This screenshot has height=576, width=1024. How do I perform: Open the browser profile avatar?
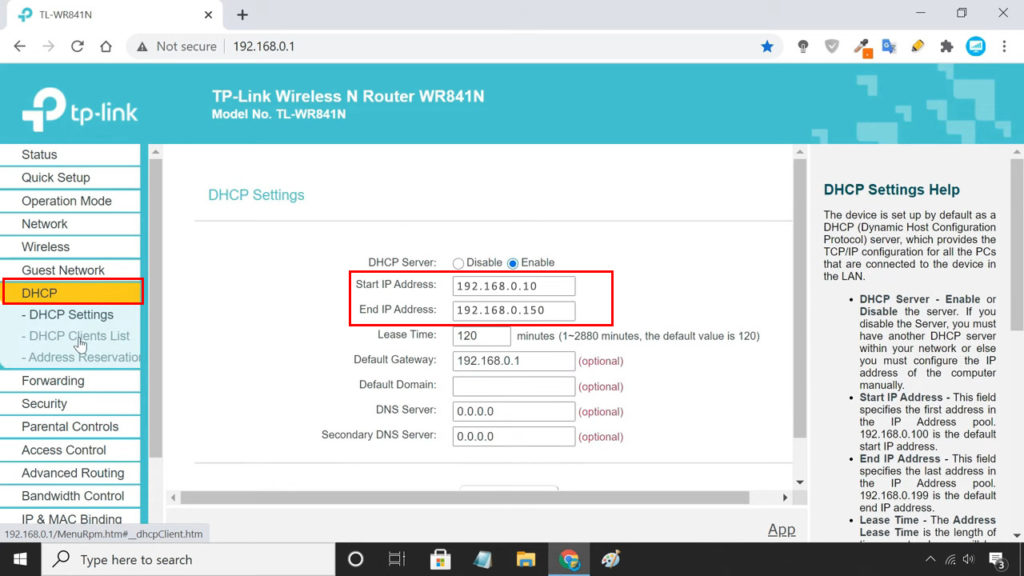(976, 46)
